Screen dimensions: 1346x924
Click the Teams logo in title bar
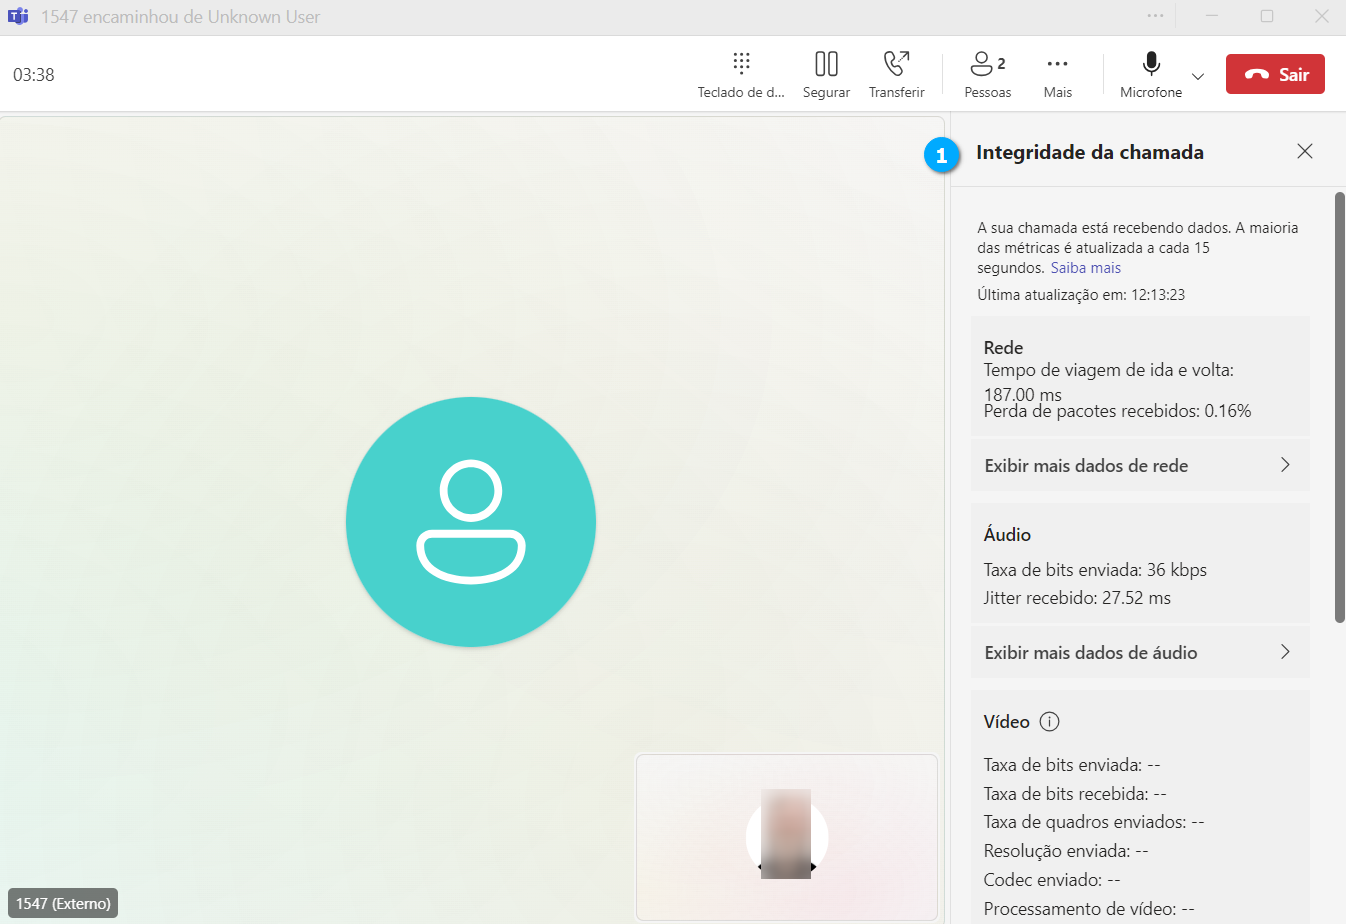click(18, 17)
